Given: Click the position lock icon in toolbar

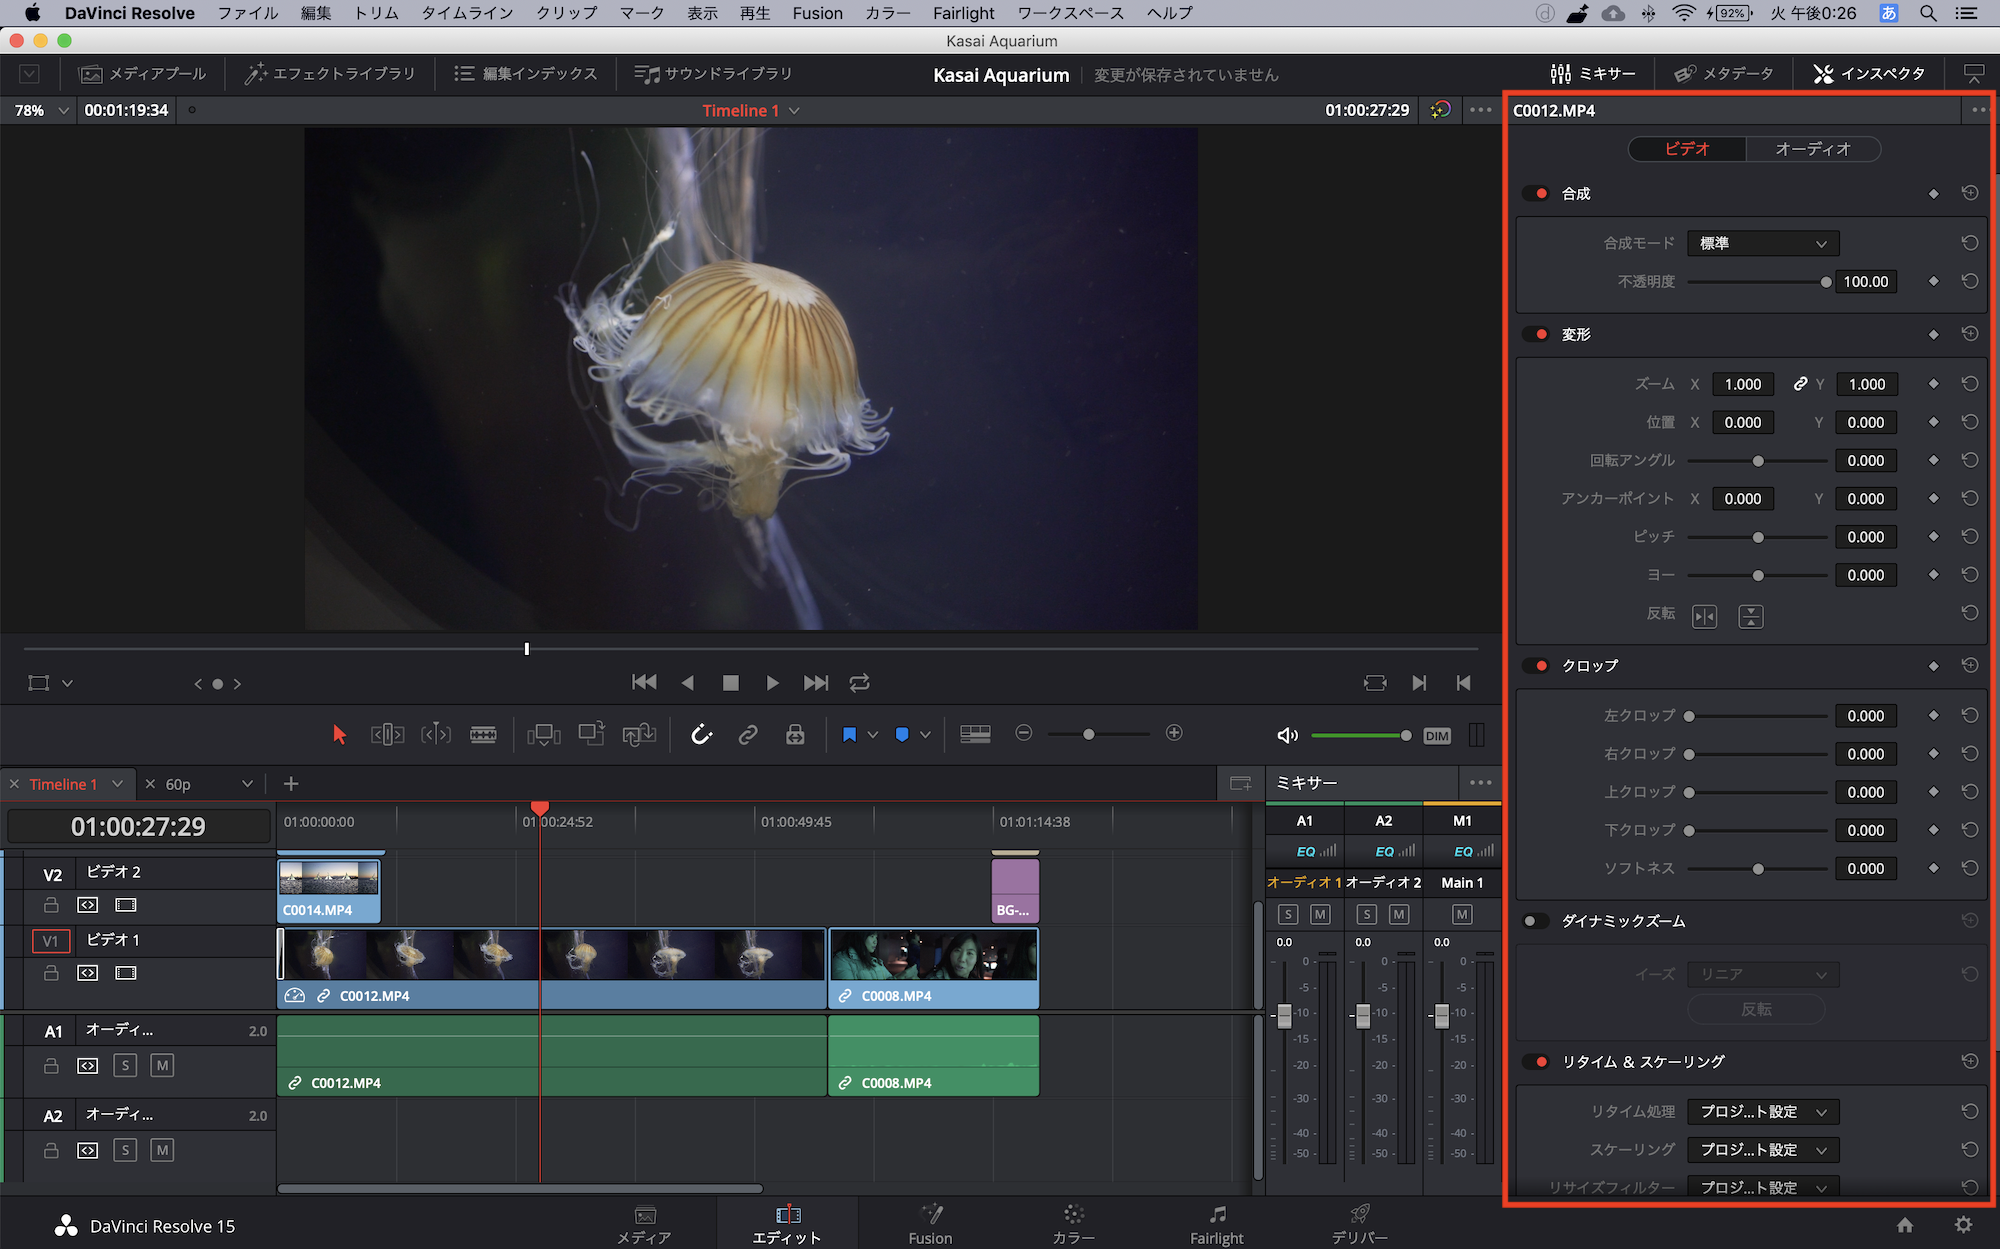Looking at the screenshot, I should click(795, 735).
